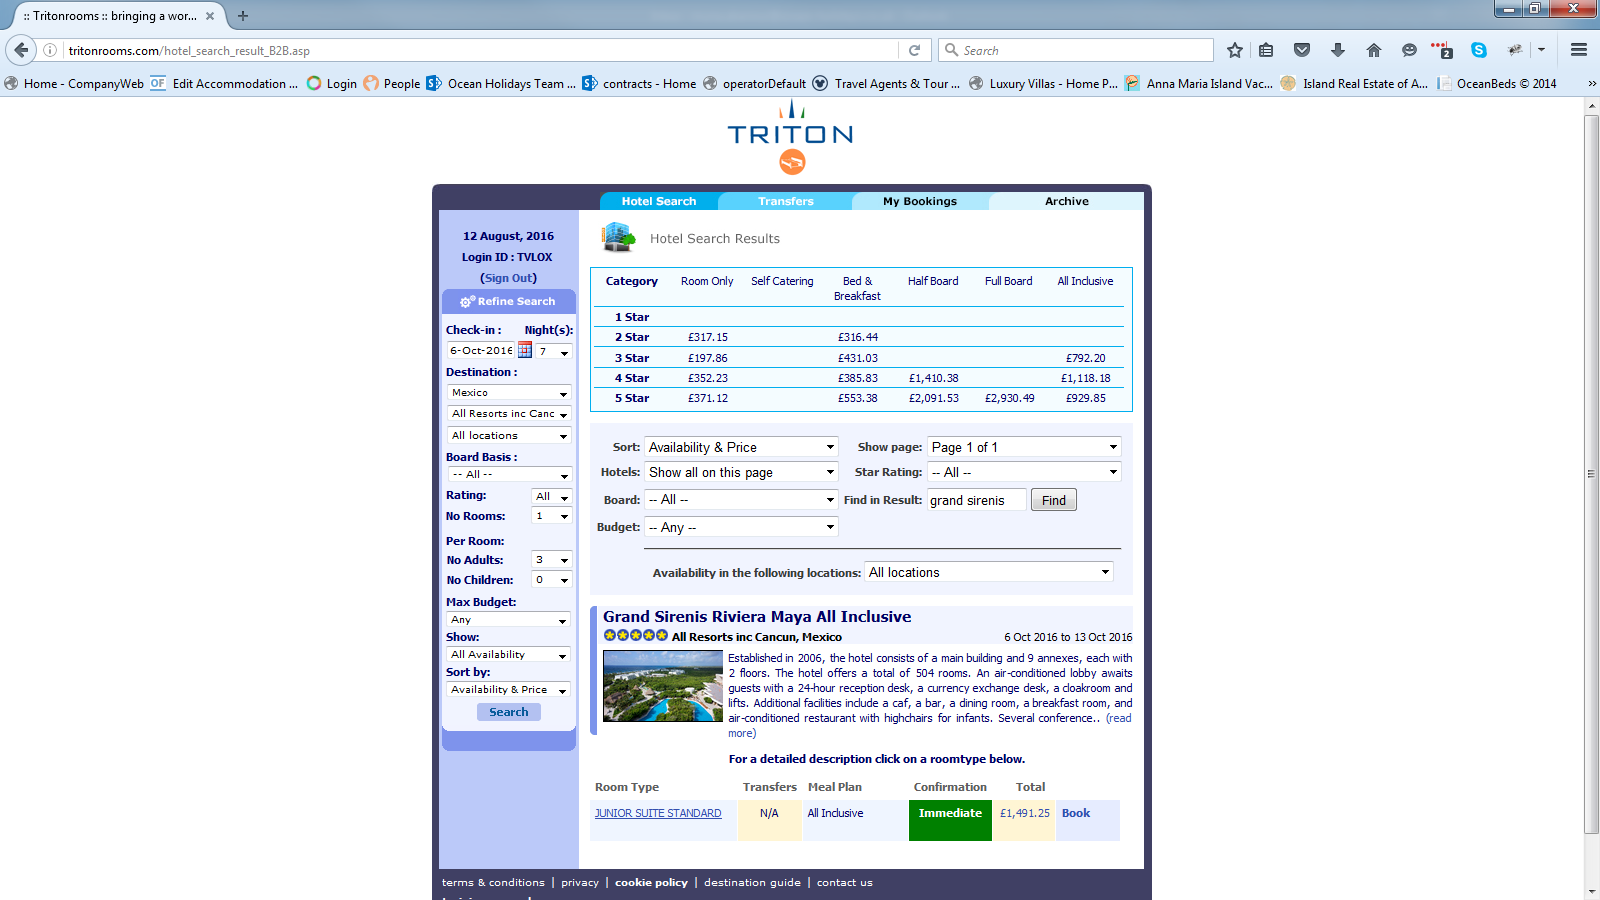Viewport: 1600px width, 900px height.
Task: Open the Ocean Holidays Team bookmark
Action: (501, 84)
